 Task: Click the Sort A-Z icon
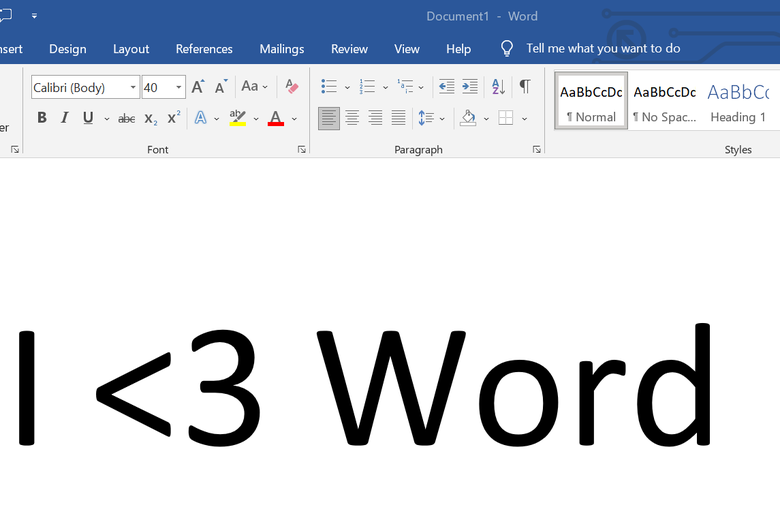click(x=498, y=87)
